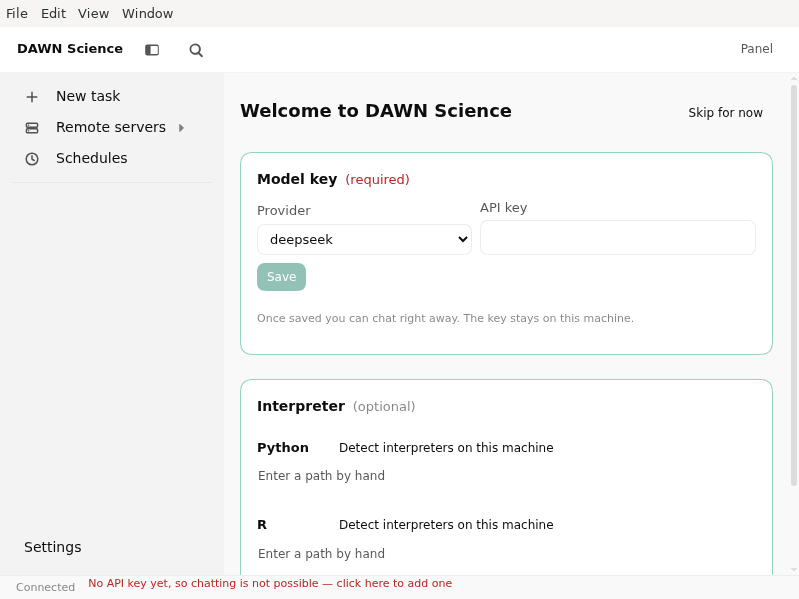Open the View menu
799x599 pixels.
[93, 13]
